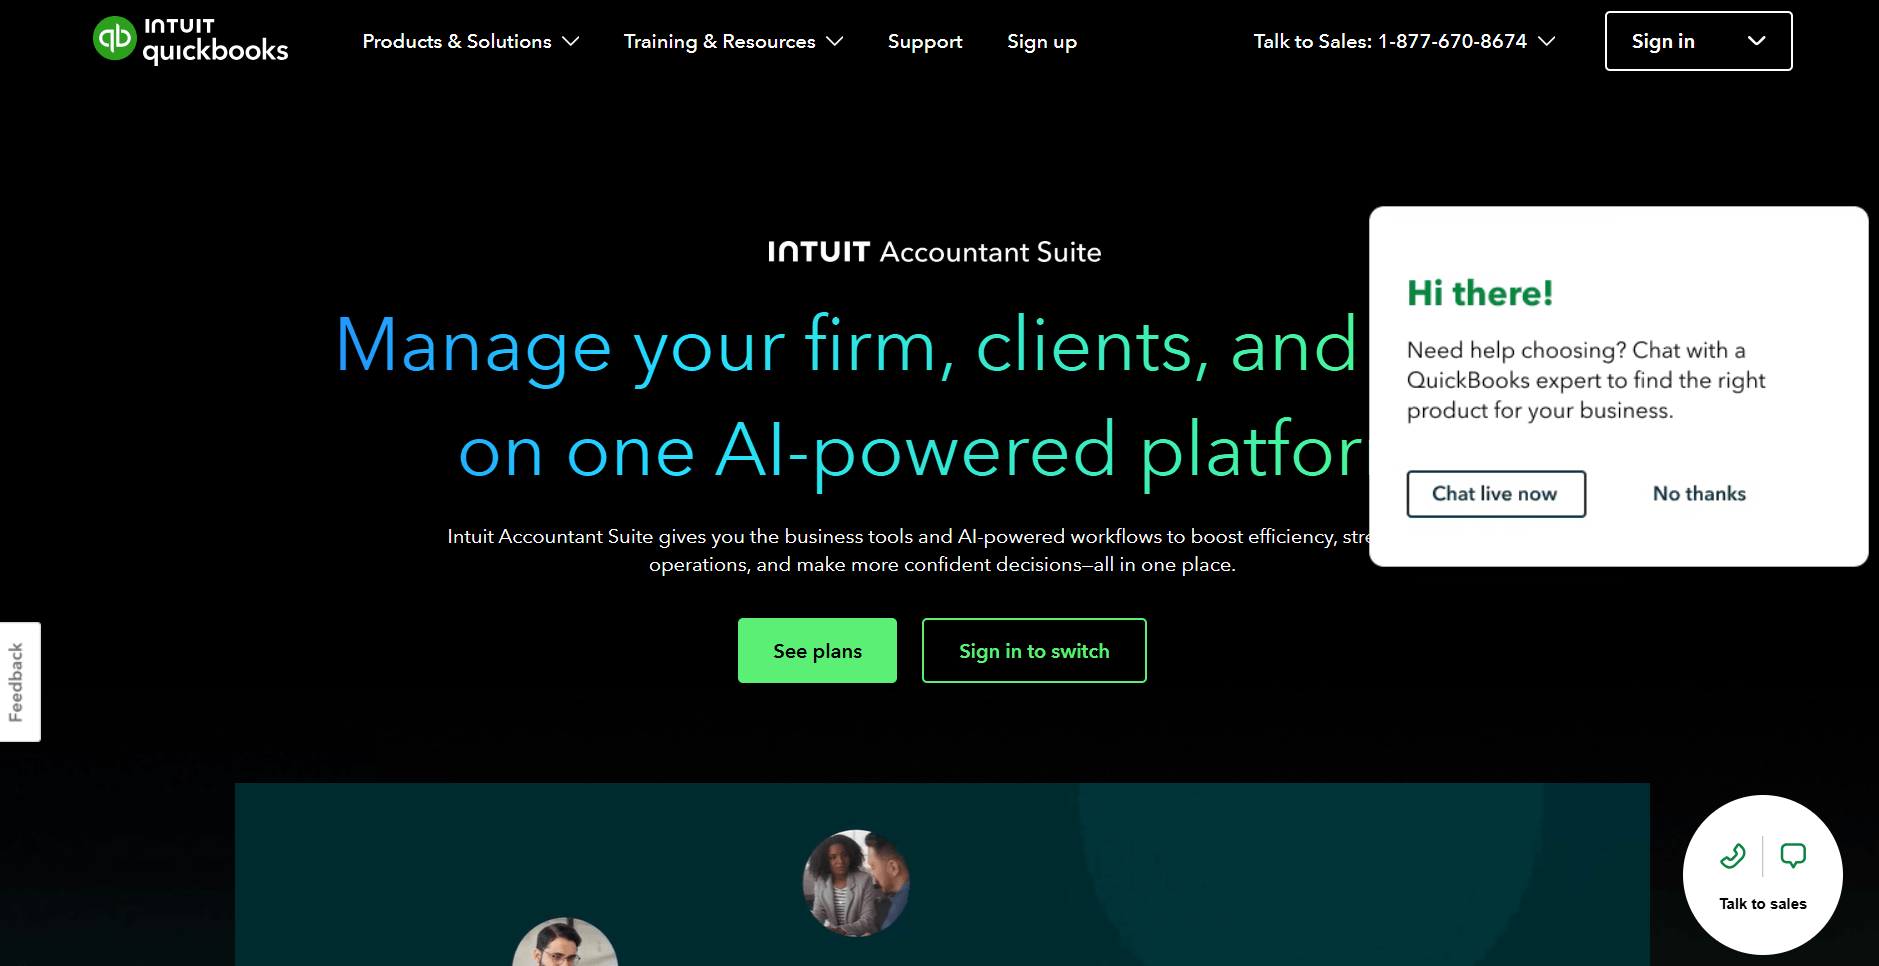Viewport: 1879px width, 966px height.
Task: Click the phone icon in Talk to sales
Action: click(x=1733, y=856)
